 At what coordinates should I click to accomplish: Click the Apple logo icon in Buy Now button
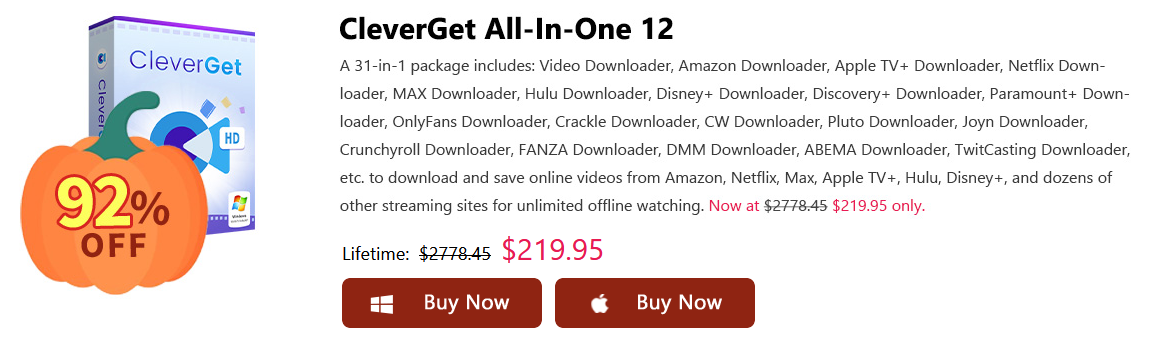click(x=598, y=303)
